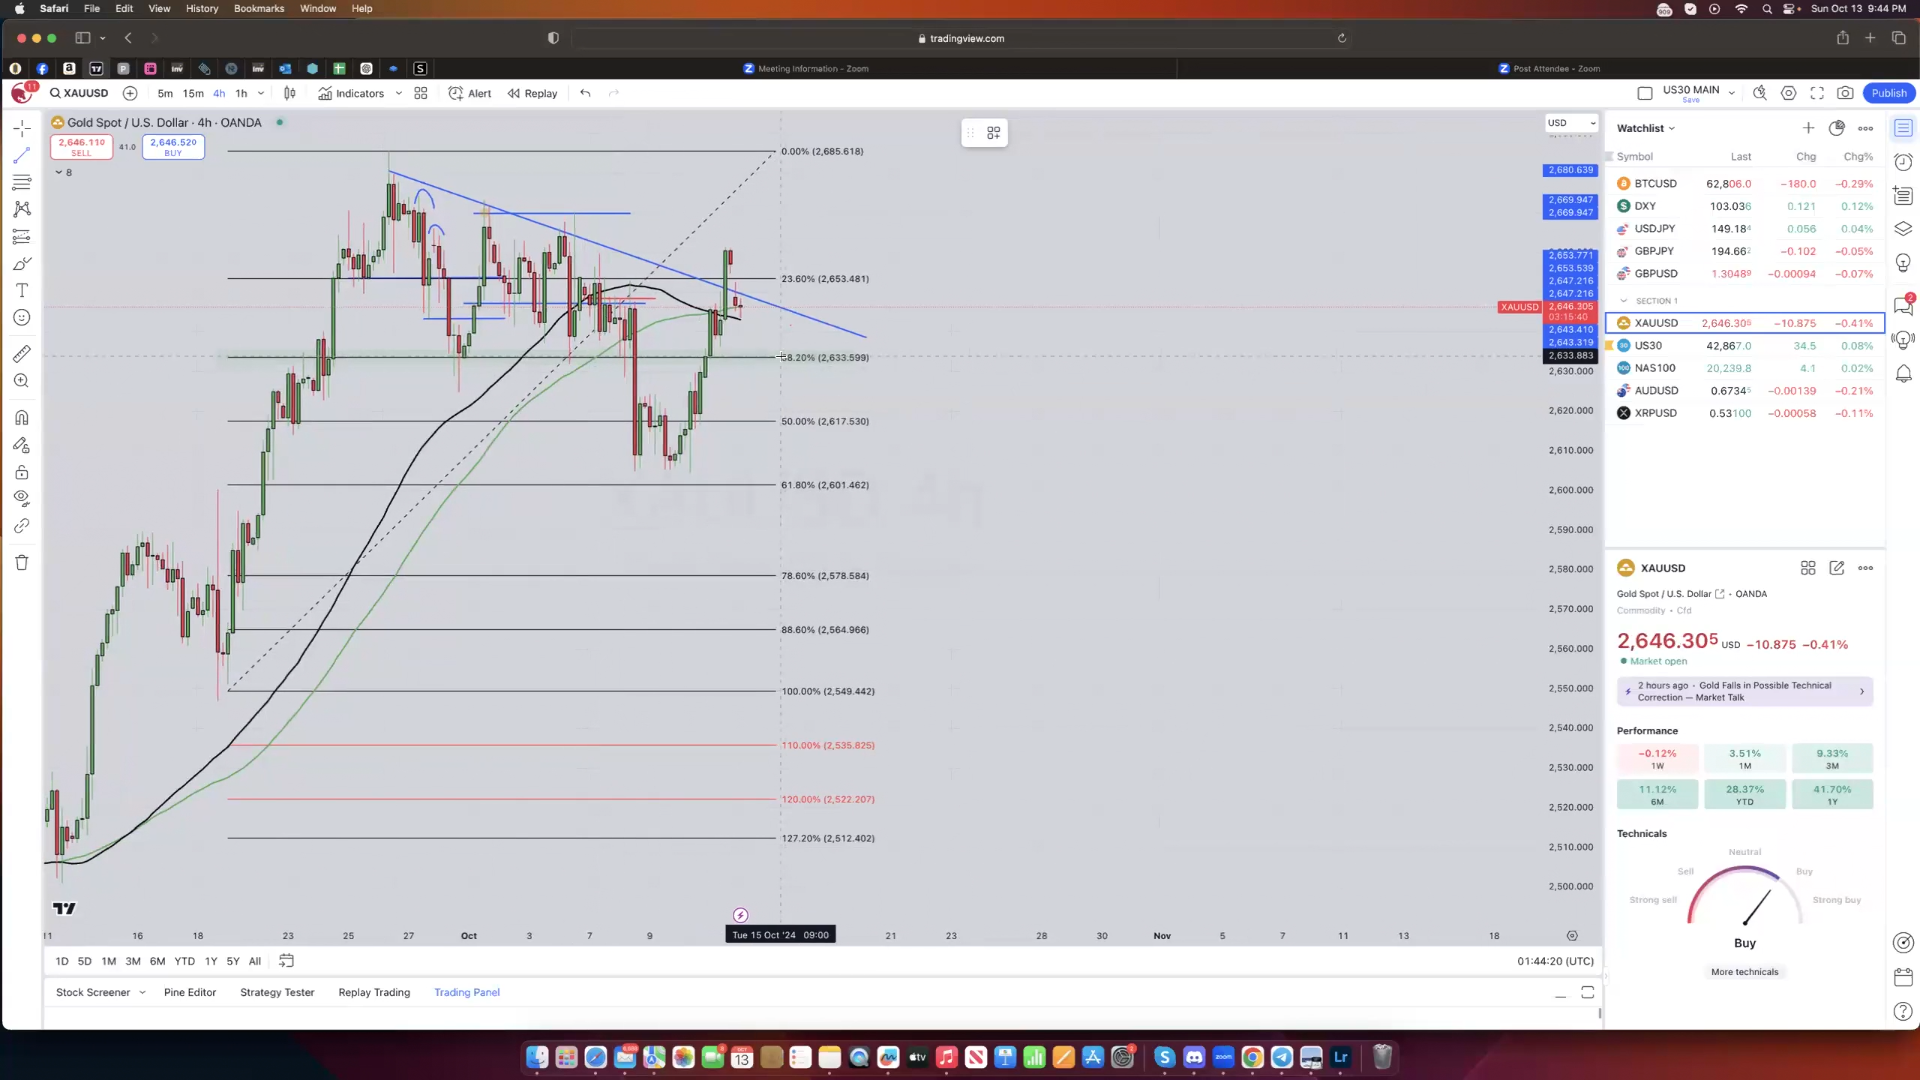Image resolution: width=1920 pixels, height=1080 pixels.
Task: Select the 1Y time range
Action: point(211,961)
